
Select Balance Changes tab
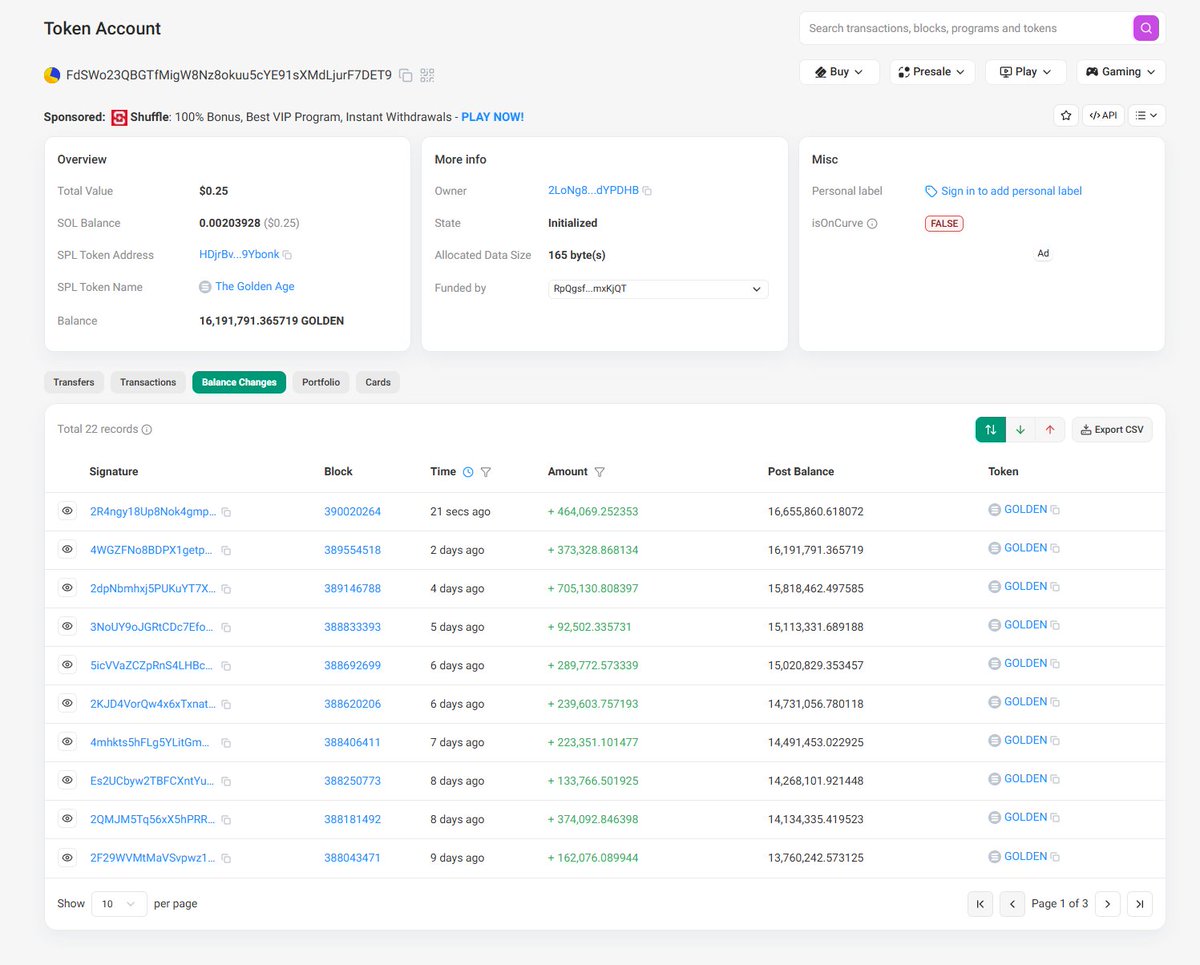pyautogui.click(x=239, y=382)
